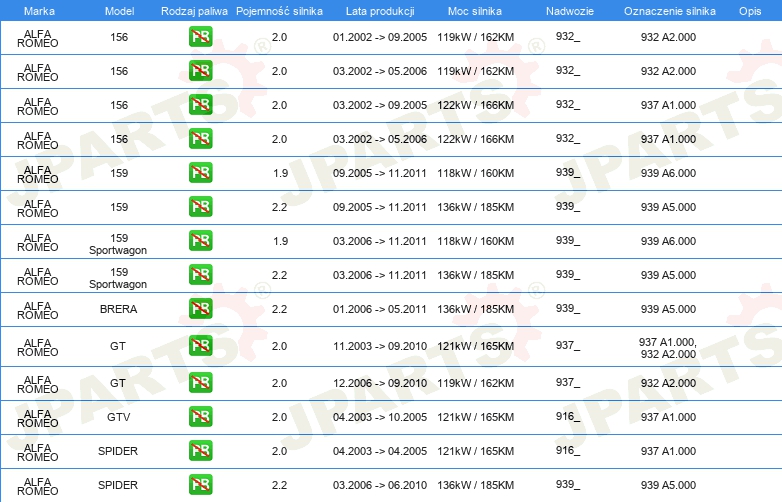782x502 pixels.
Task: Select the BRERA model cell
Action: click(x=118, y=309)
